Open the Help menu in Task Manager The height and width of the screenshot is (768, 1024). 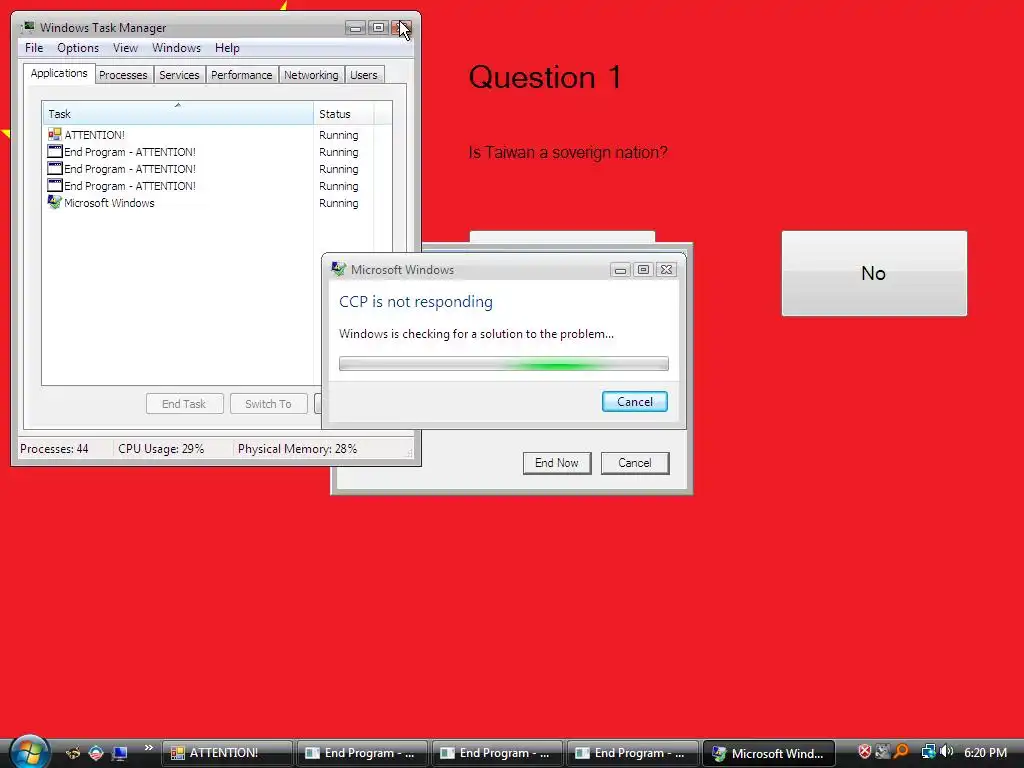click(x=227, y=48)
